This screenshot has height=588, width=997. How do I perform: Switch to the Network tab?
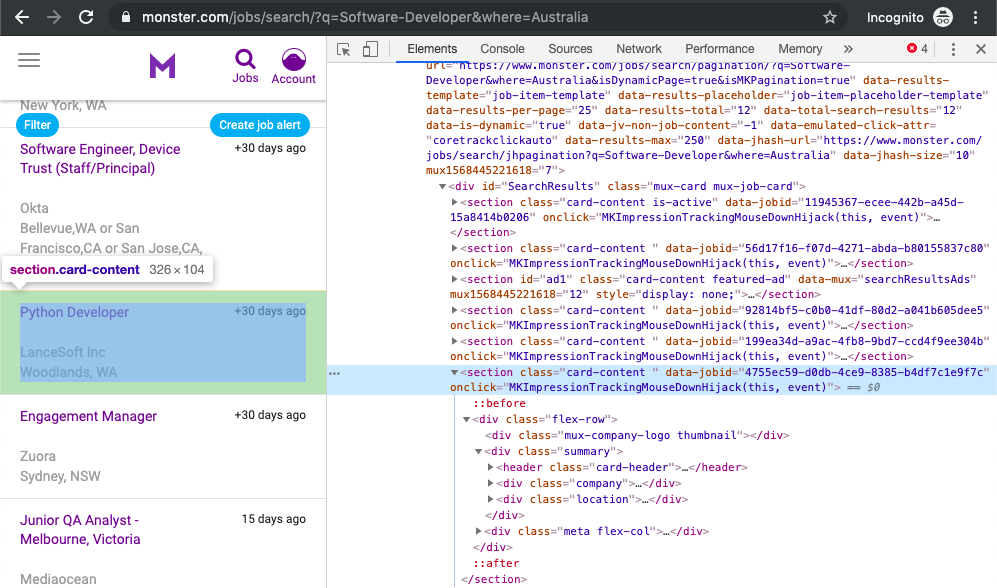[638, 49]
